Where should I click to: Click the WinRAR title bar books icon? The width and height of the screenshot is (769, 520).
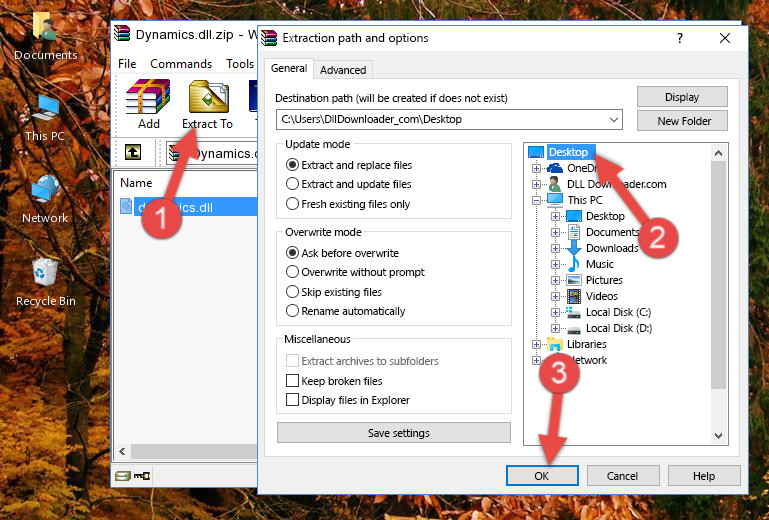point(122,34)
